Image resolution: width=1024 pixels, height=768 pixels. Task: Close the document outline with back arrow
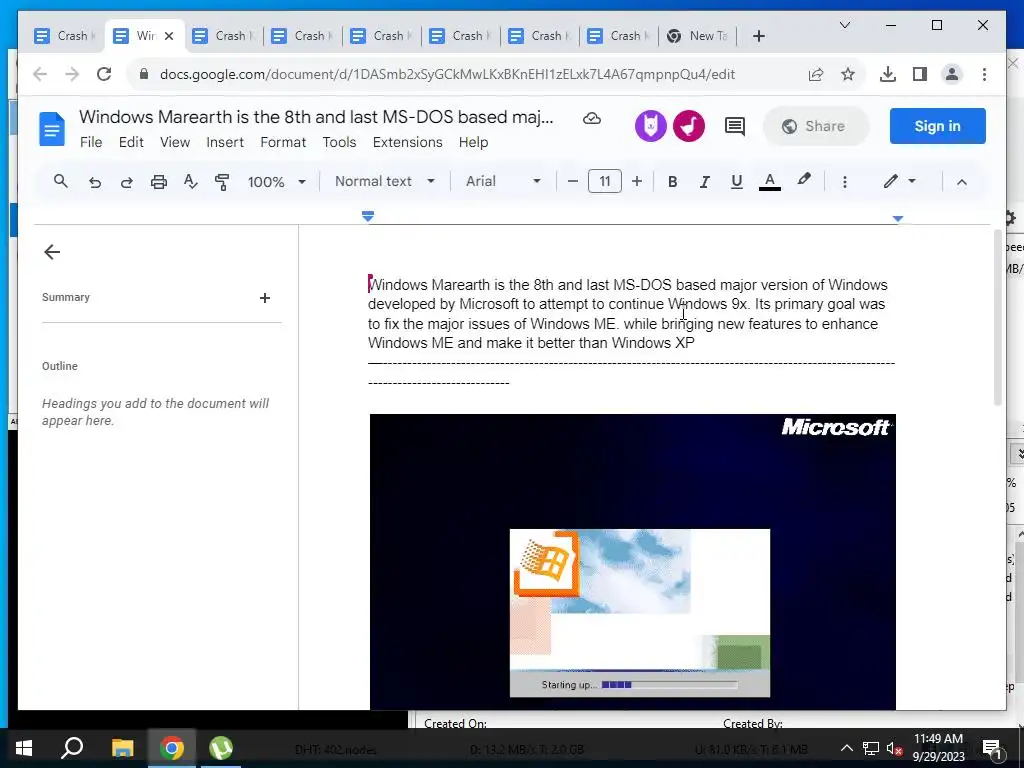pyautogui.click(x=52, y=252)
